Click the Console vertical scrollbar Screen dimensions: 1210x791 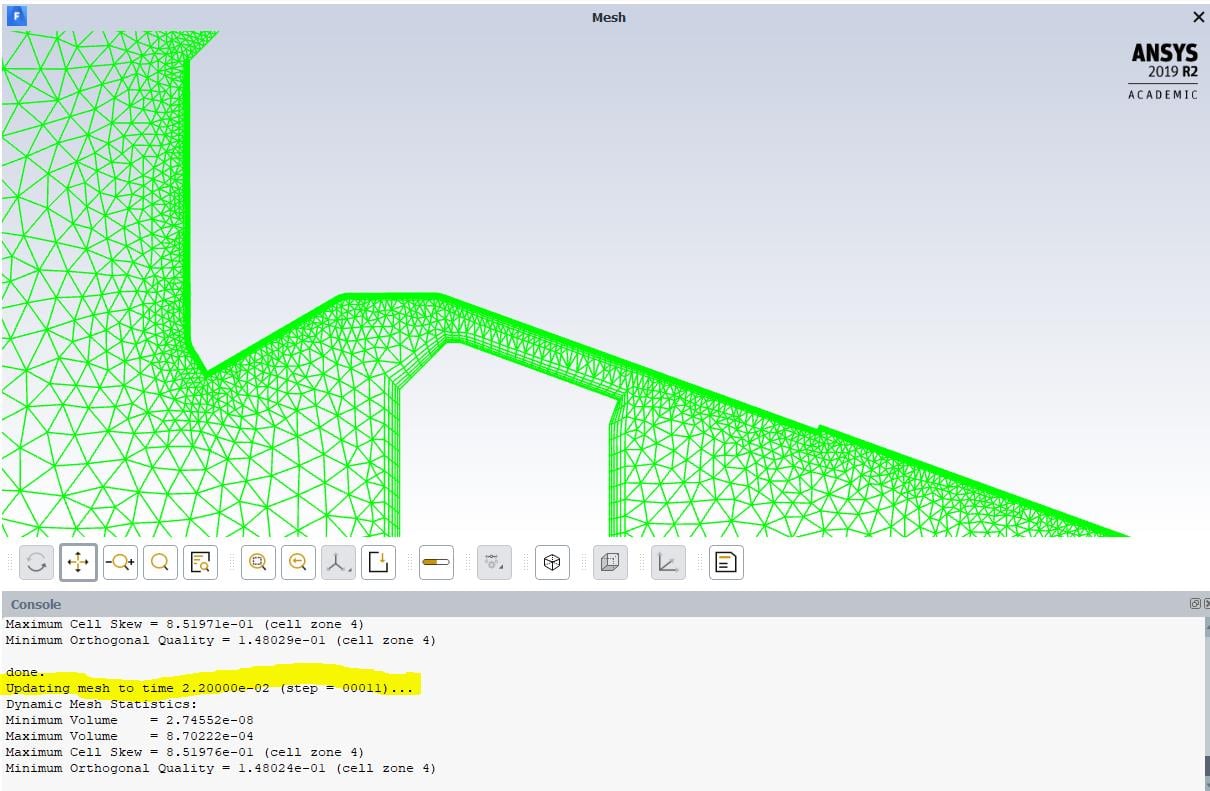coord(1207,702)
